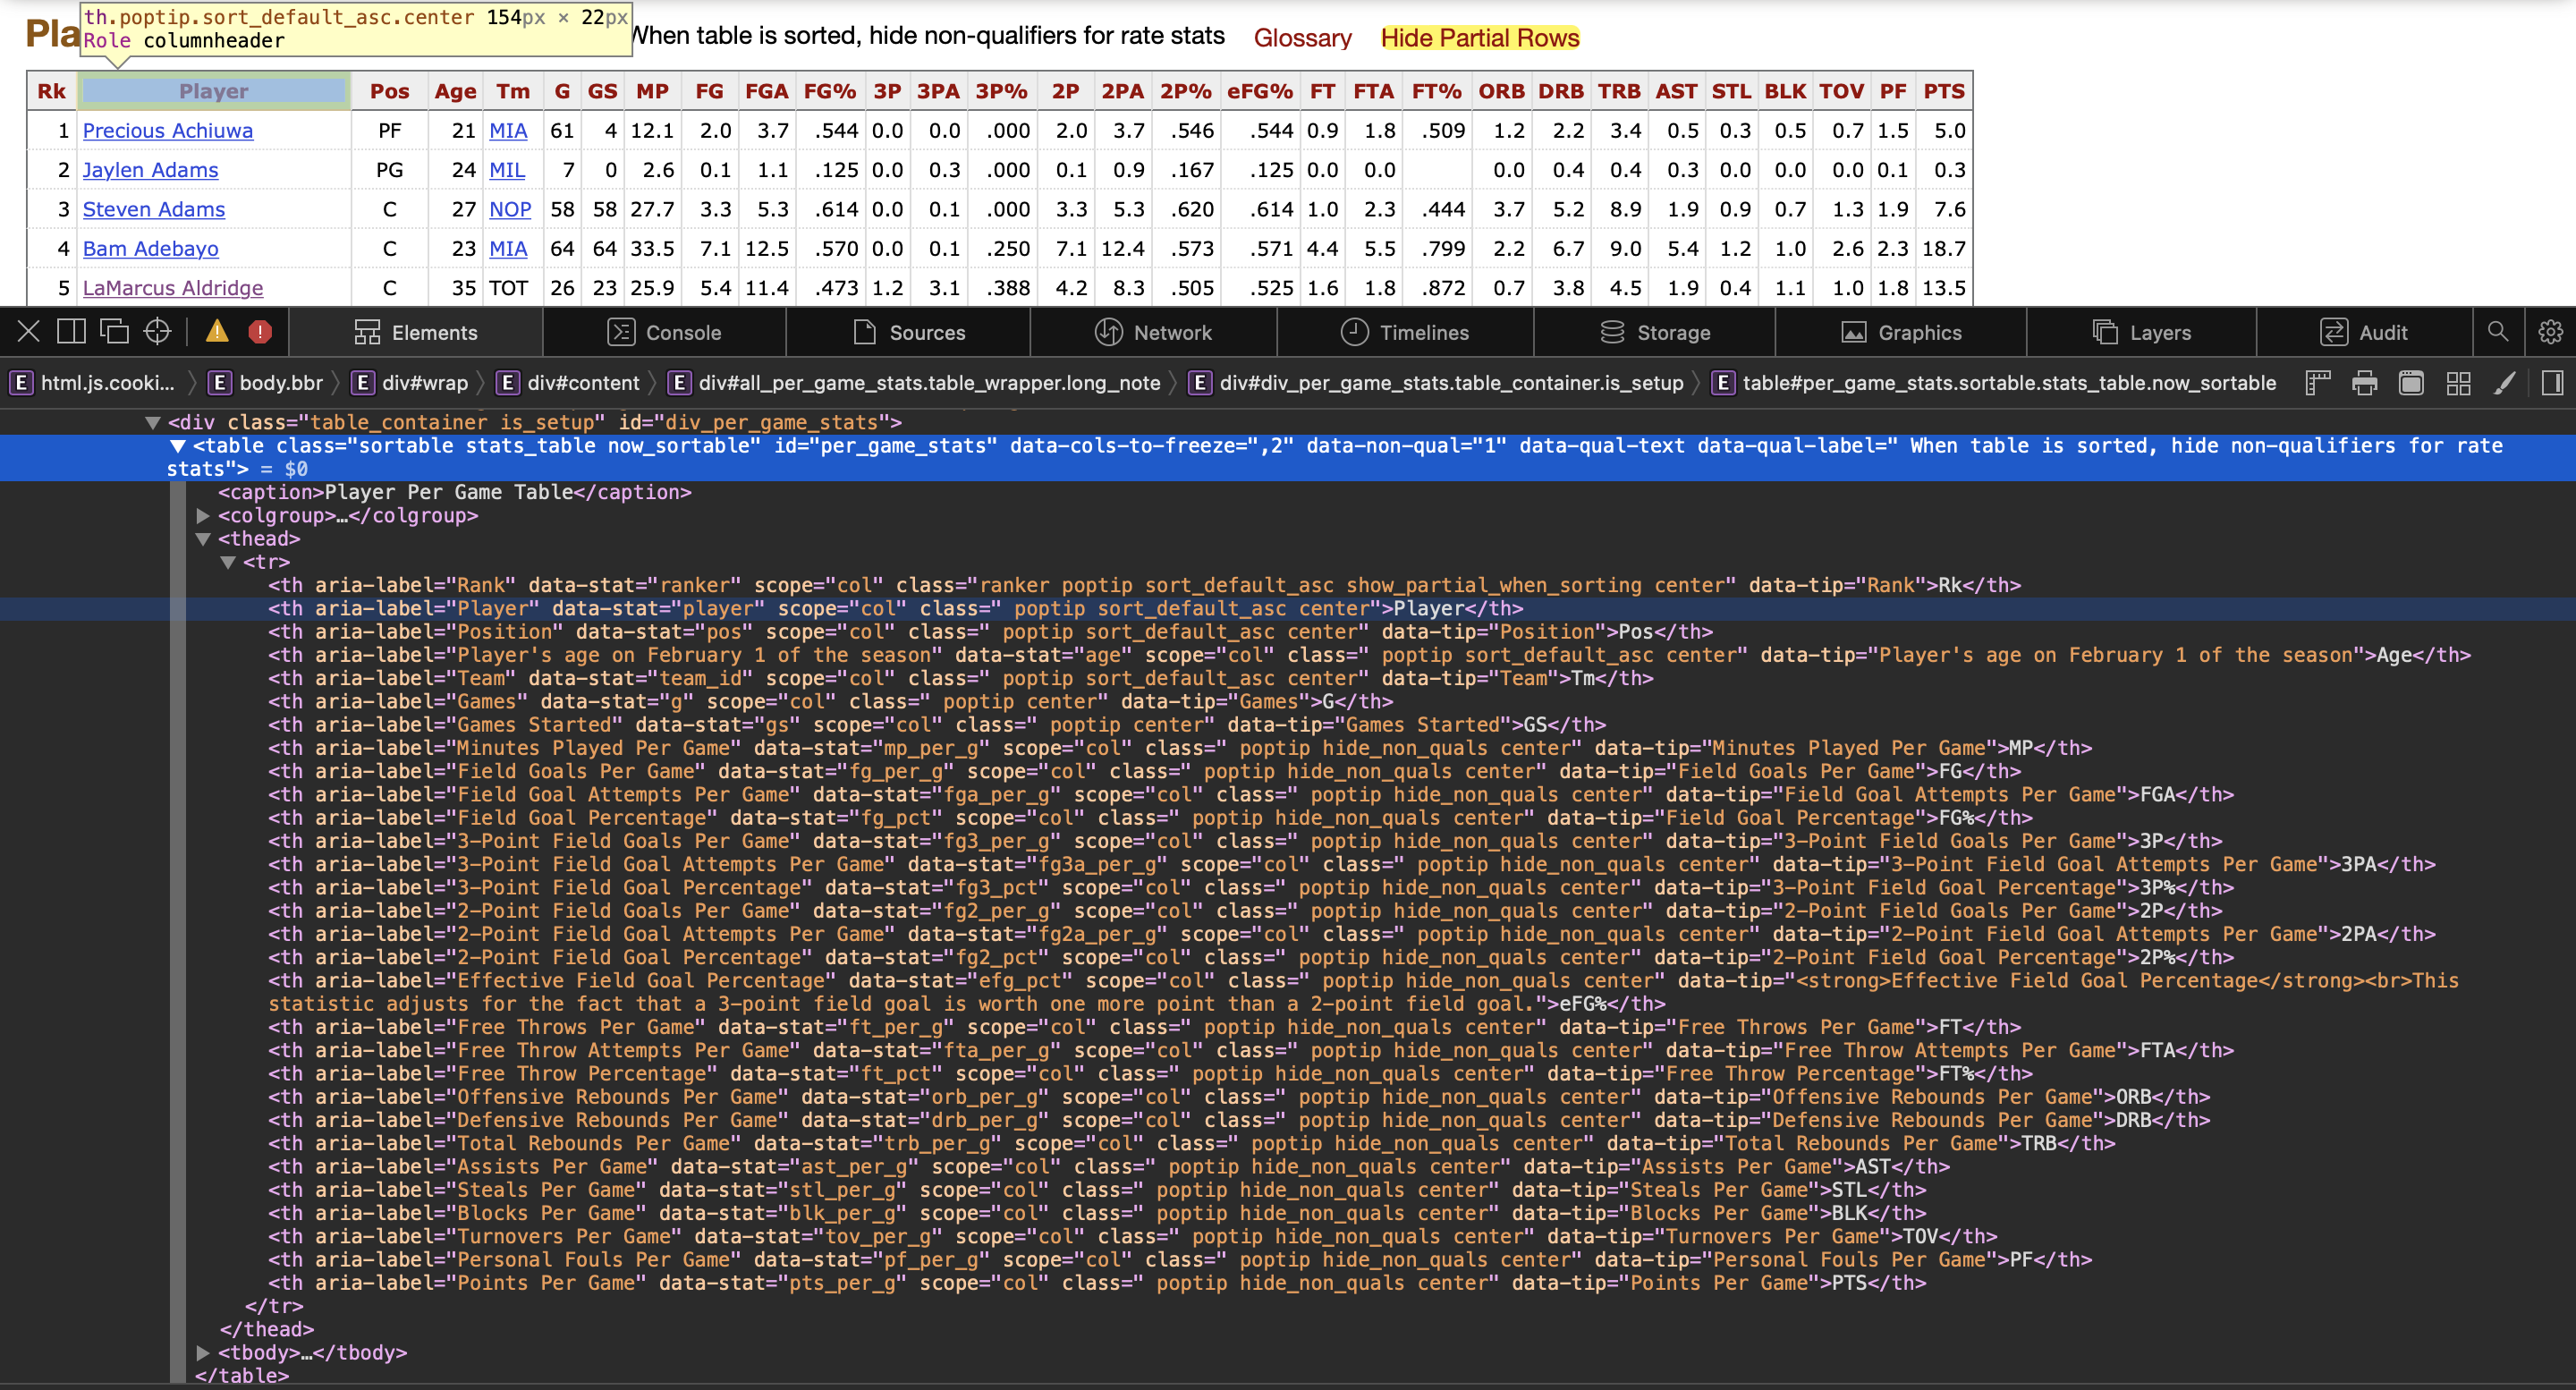
Task: Collapse the thead node
Action: 203,539
